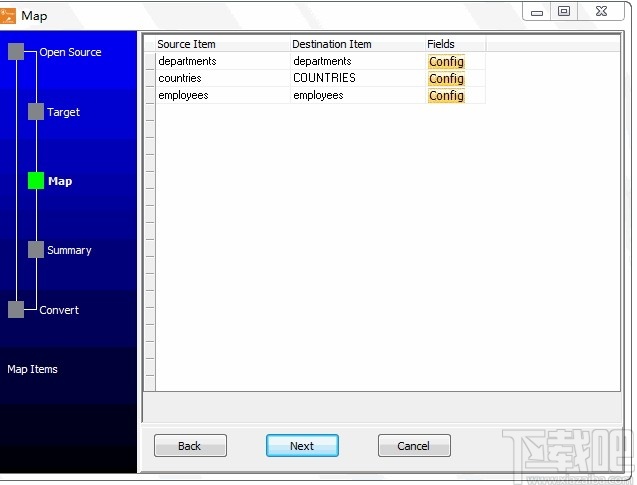
Task: Click the Summary step square icon
Action: pos(36,250)
